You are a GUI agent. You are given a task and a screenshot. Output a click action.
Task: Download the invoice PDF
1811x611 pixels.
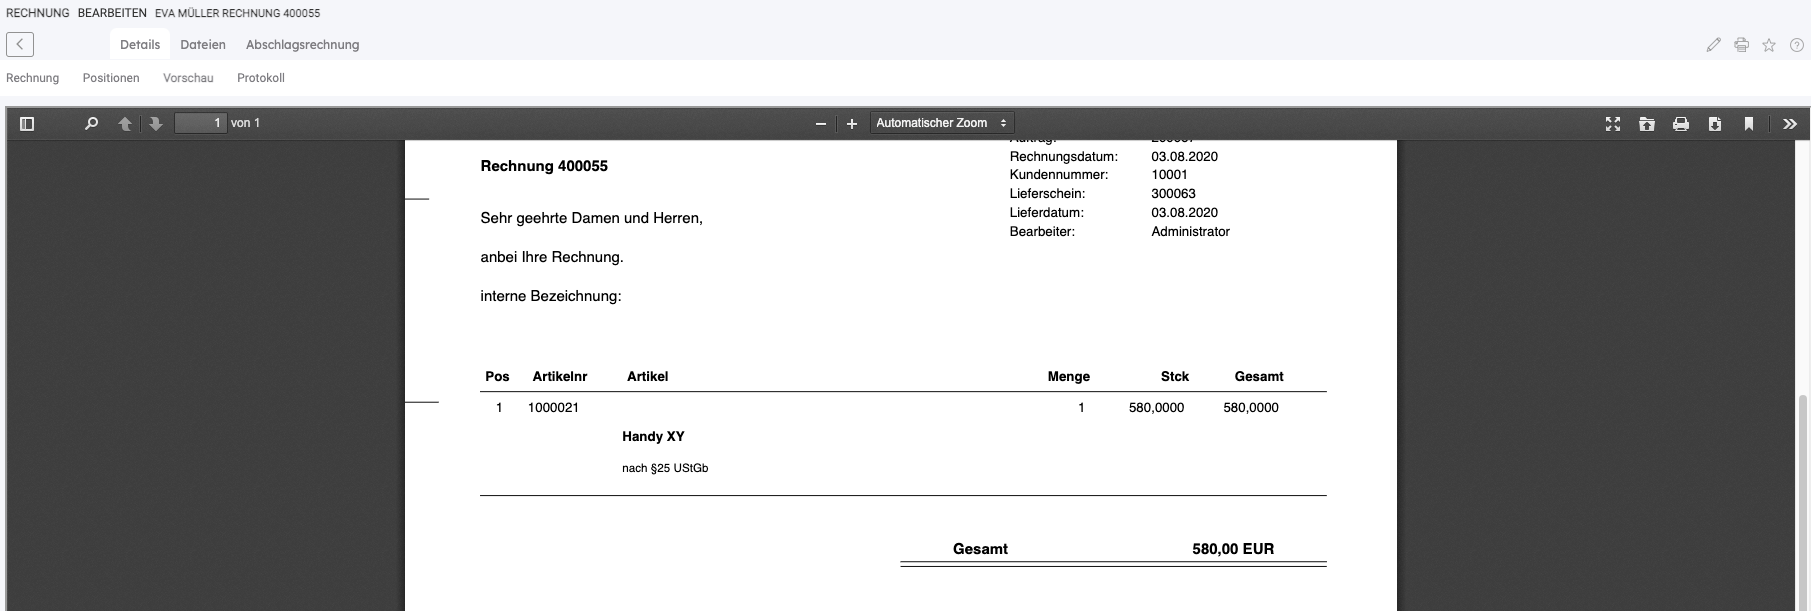point(1715,124)
